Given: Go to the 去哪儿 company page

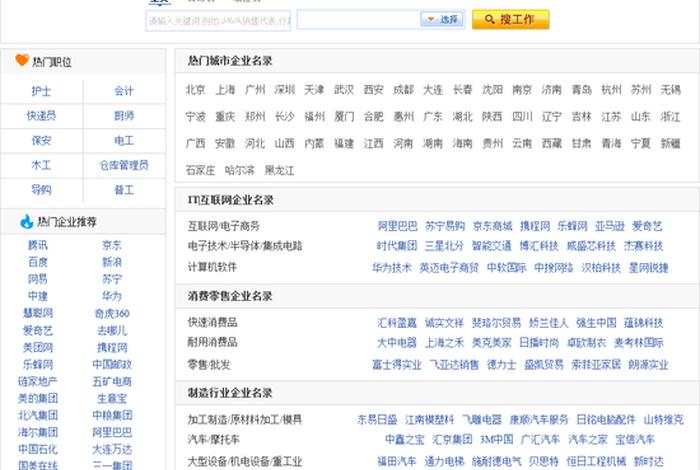Looking at the screenshot, I should pos(112,330).
